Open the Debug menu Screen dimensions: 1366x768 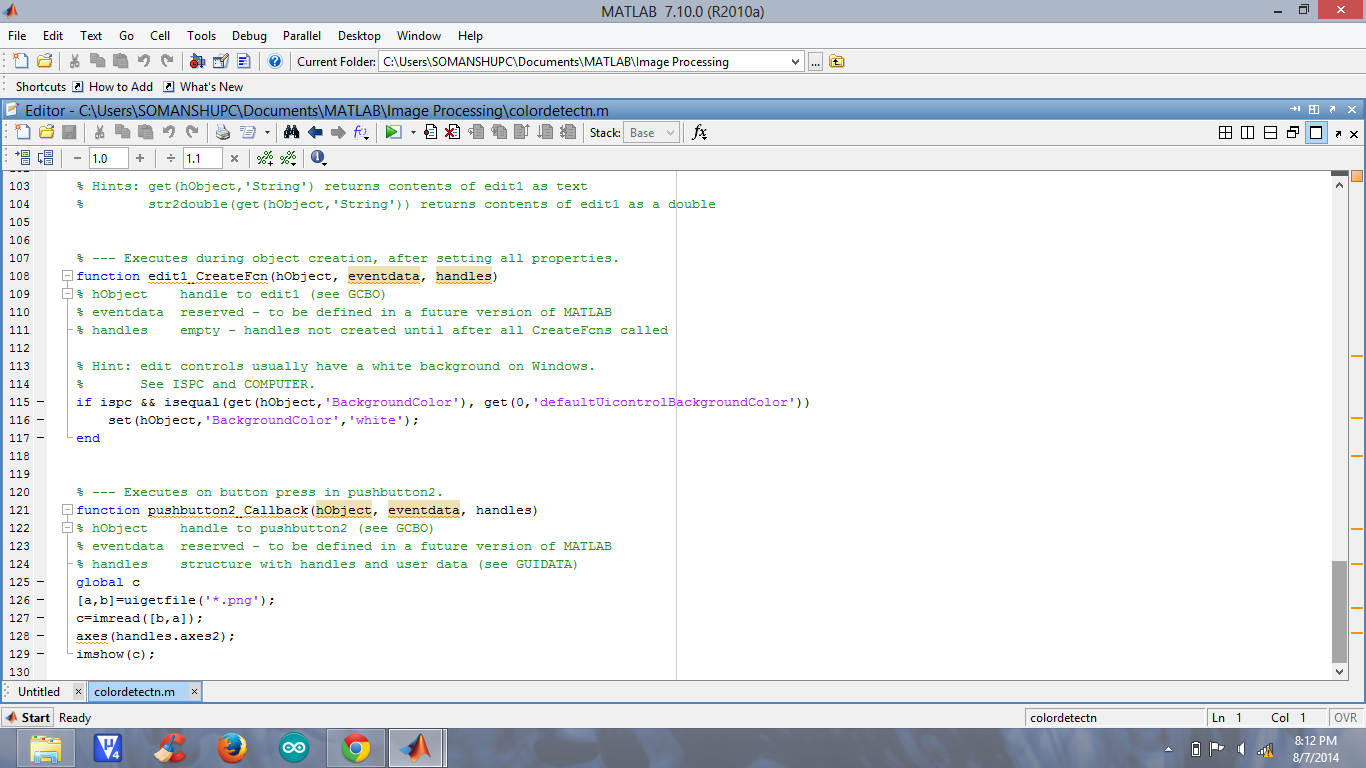tap(249, 35)
